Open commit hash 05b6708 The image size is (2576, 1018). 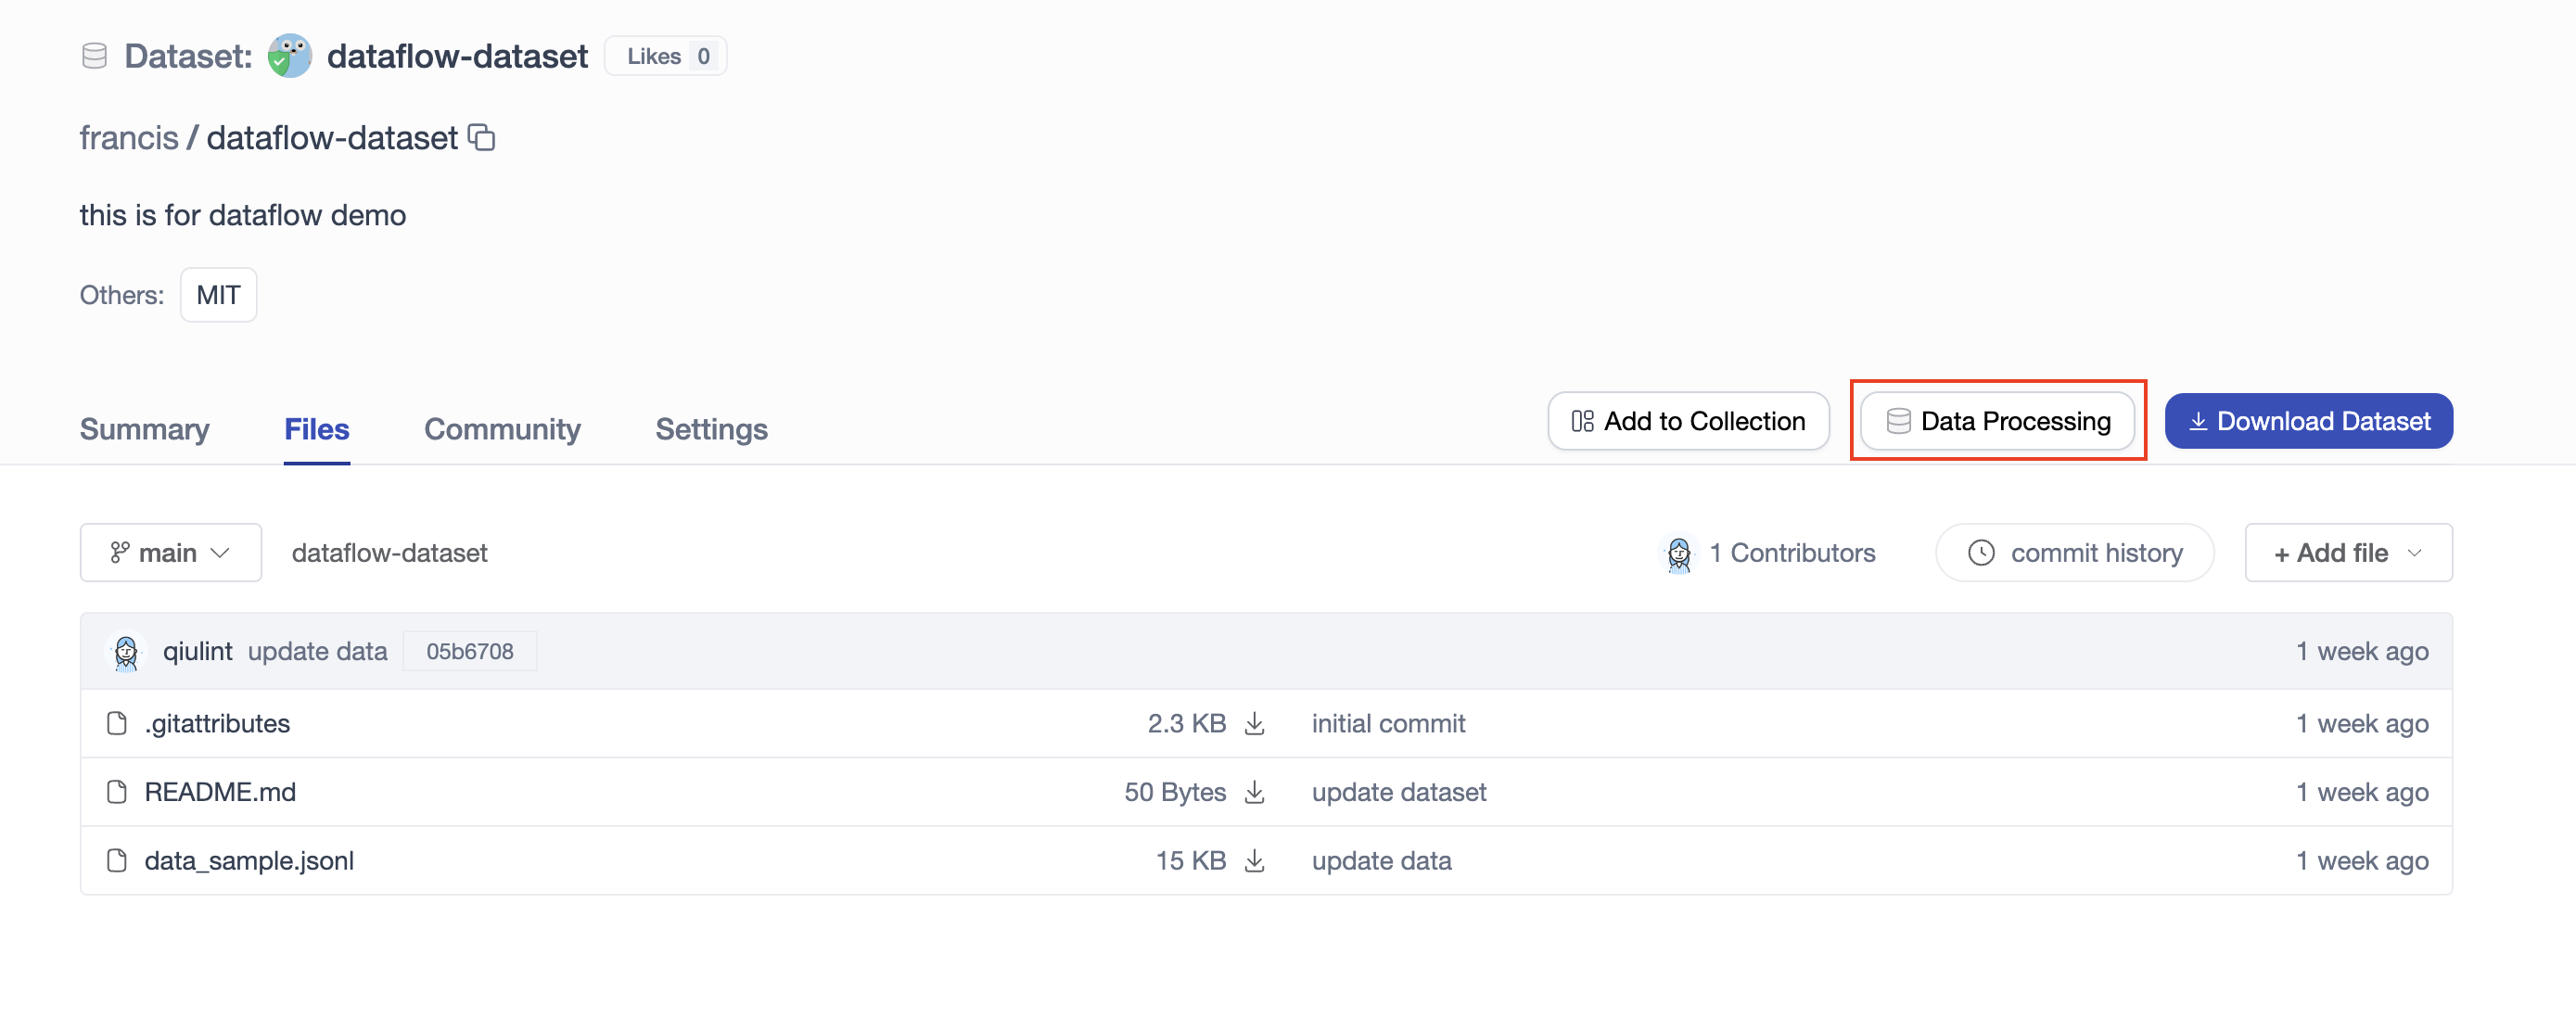469,651
